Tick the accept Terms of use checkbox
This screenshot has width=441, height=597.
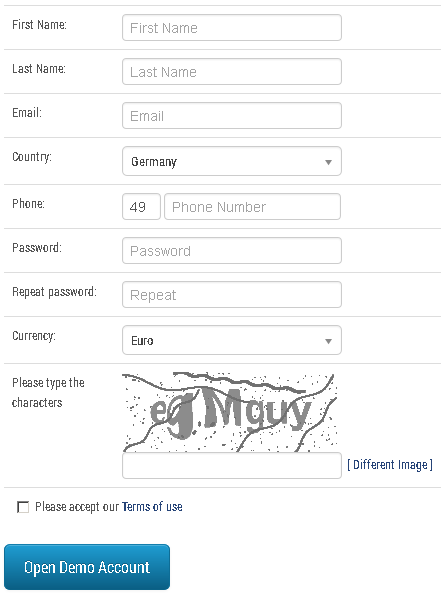(23, 507)
